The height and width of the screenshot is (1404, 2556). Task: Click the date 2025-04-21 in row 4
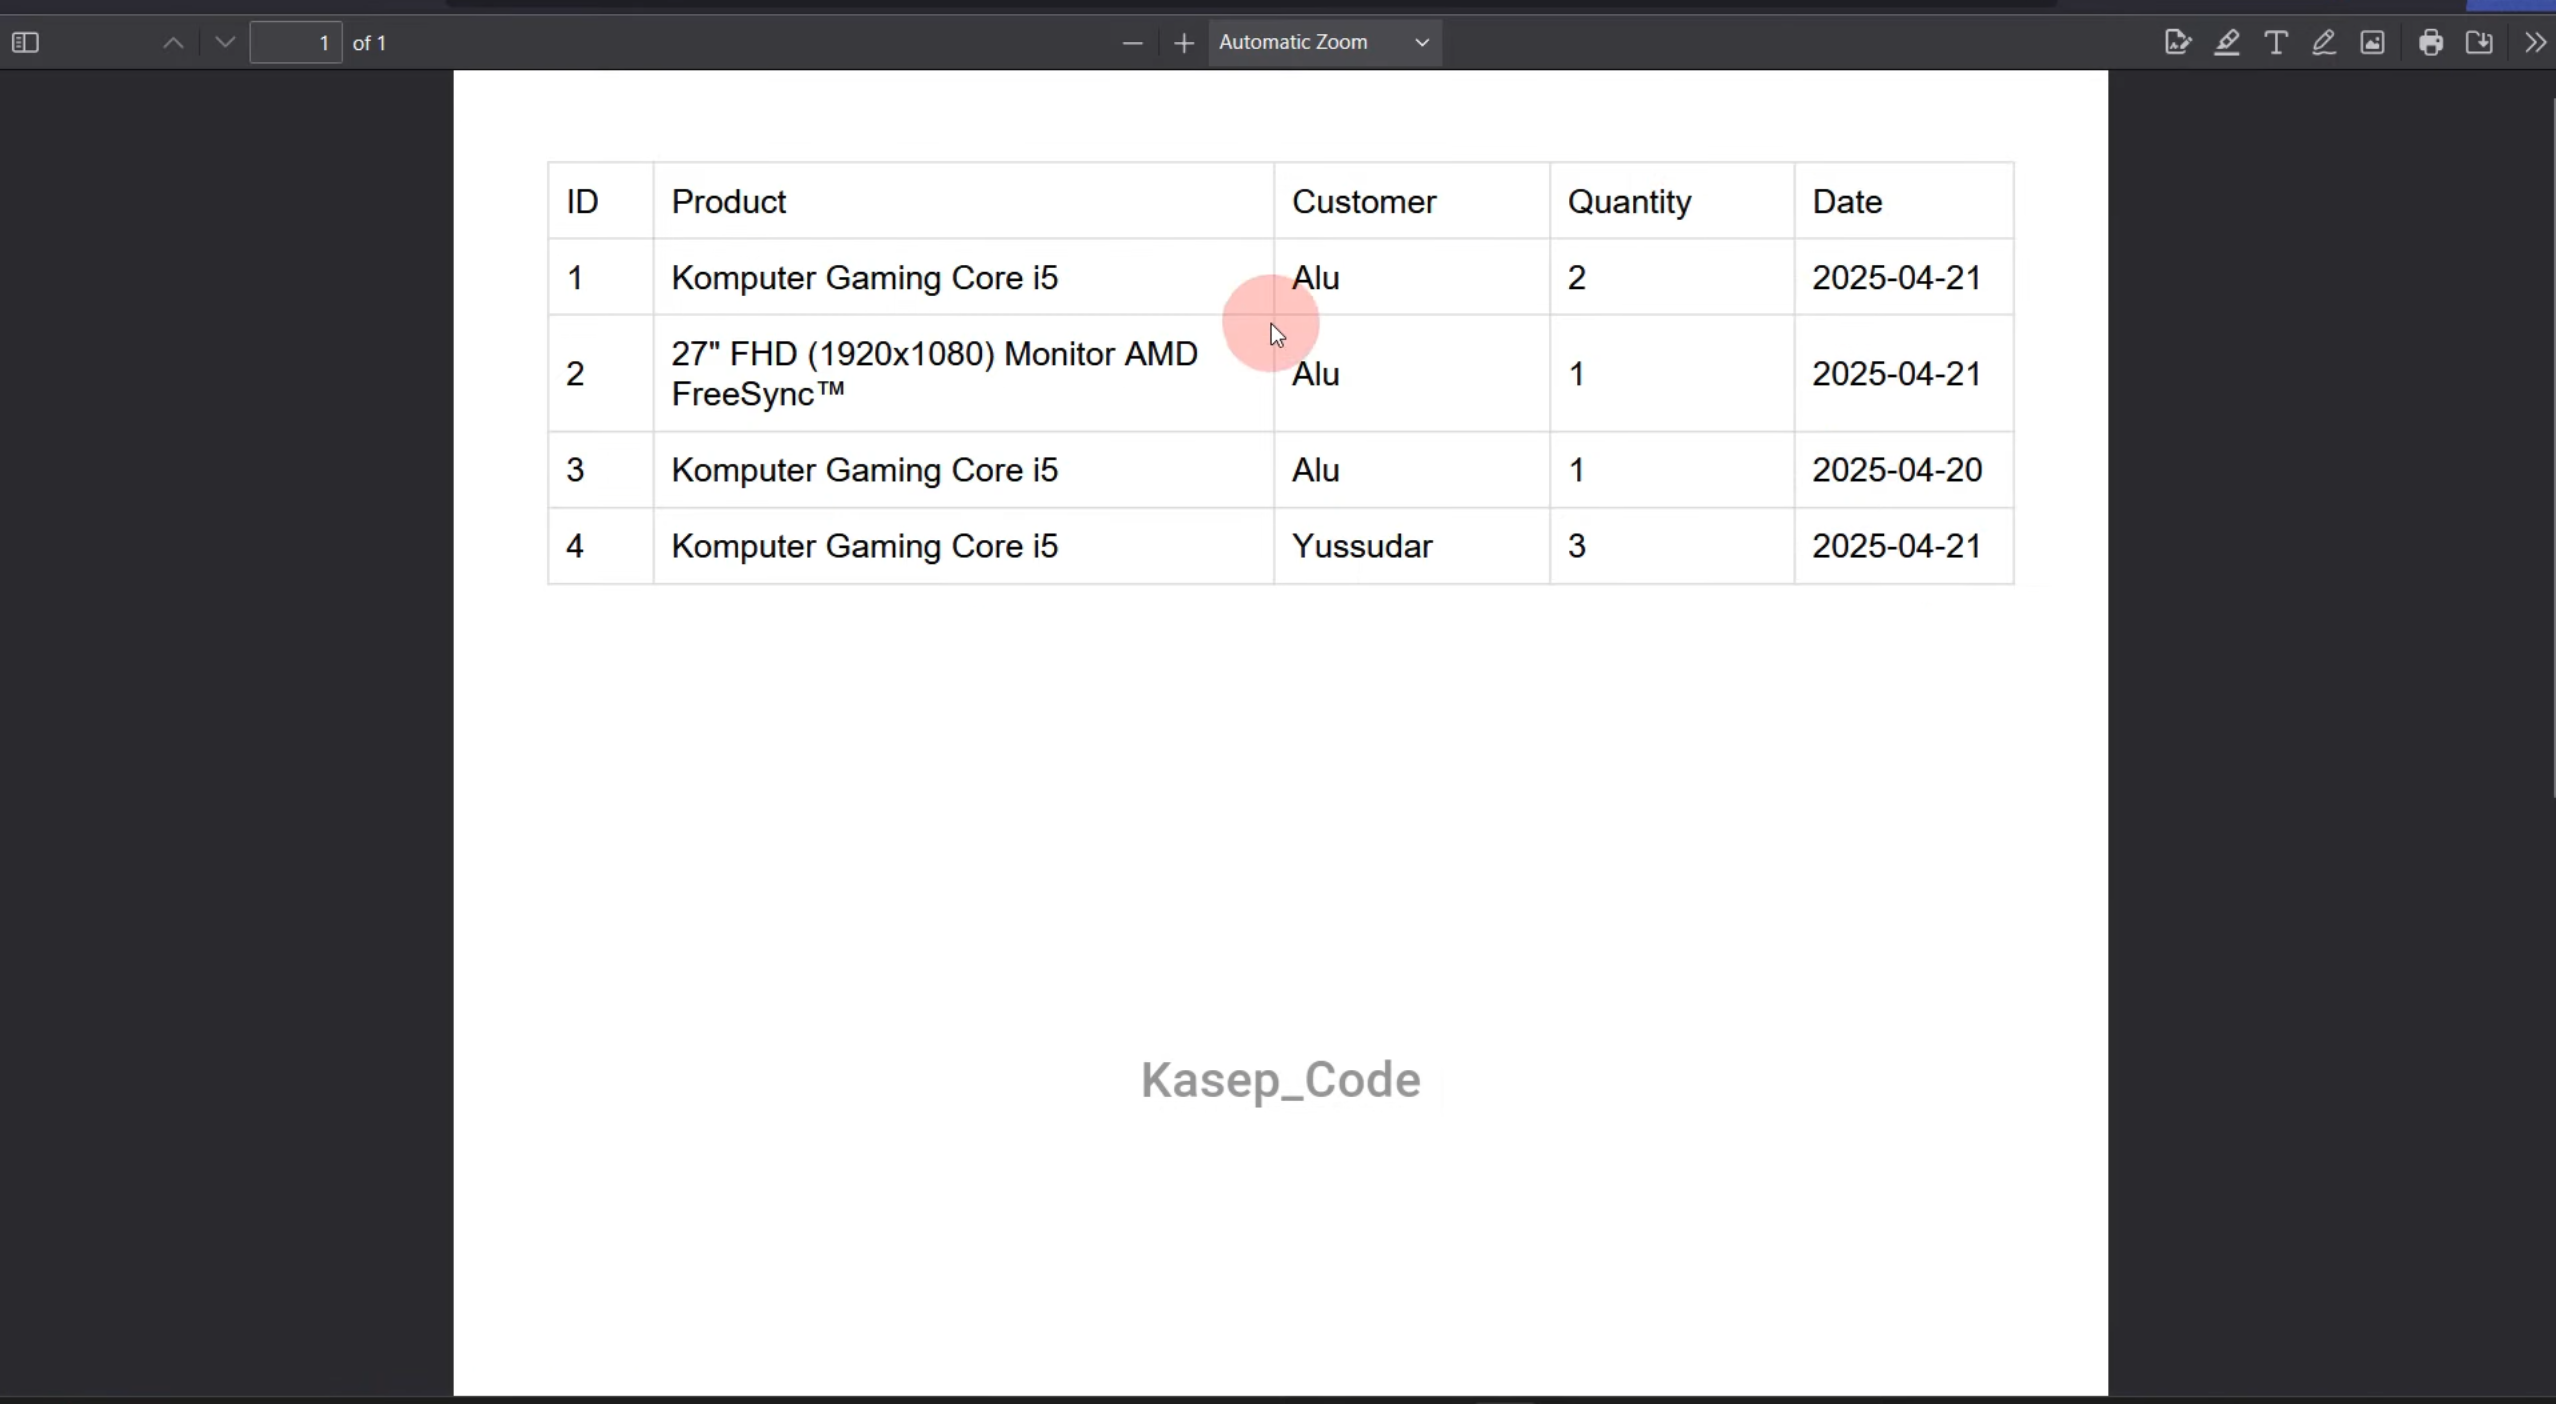coord(1897,546)
